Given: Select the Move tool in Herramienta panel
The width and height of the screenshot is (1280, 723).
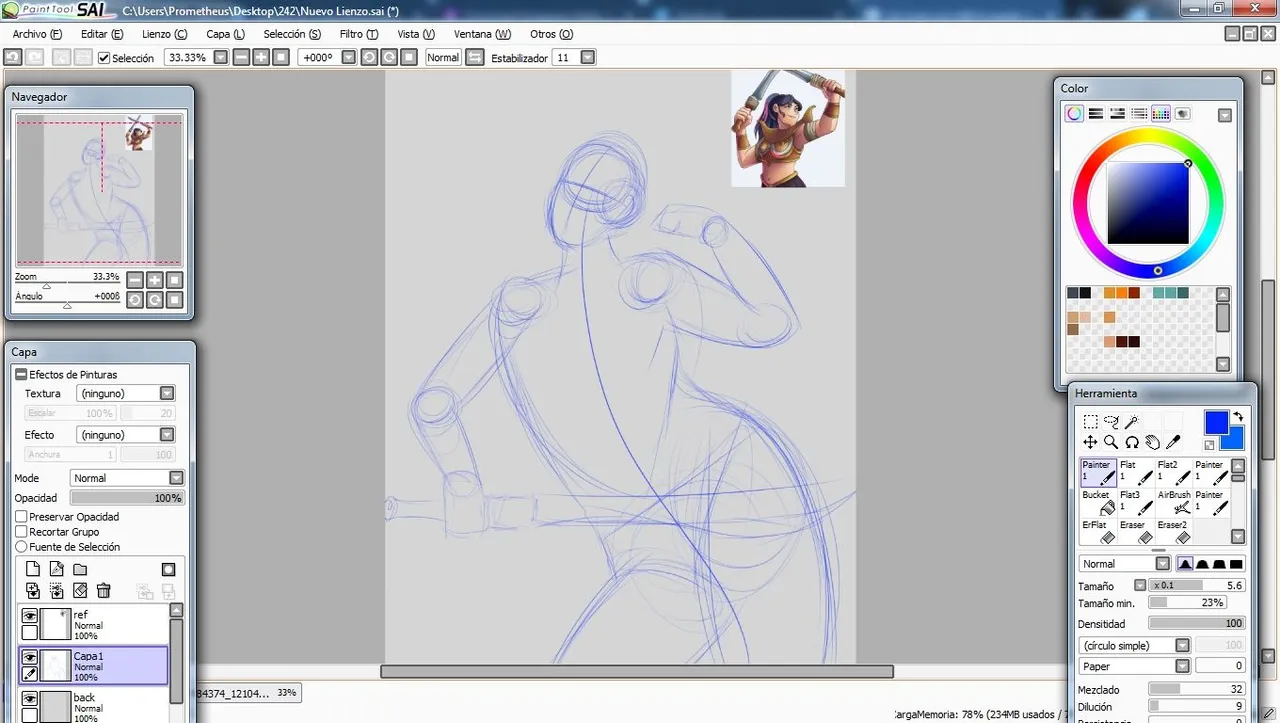Looking at the screenshot, I should pos(1090,442).
